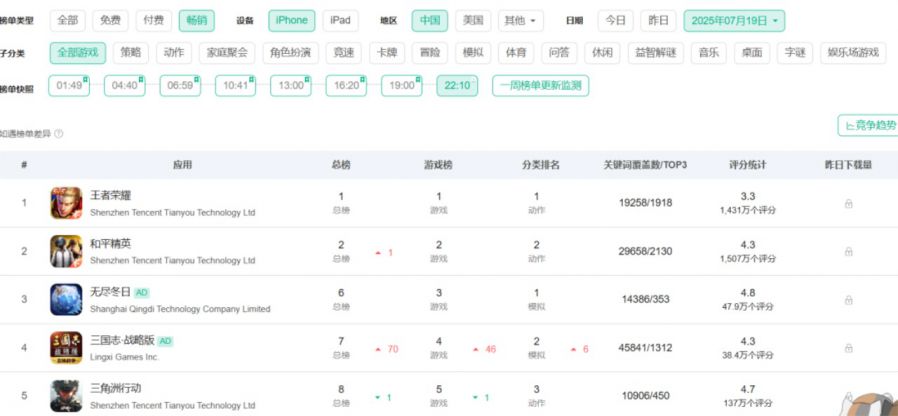The image size is (898, 416).
Task: Open the 三角洲行动 app name link
Action: [x=116, y=388]
